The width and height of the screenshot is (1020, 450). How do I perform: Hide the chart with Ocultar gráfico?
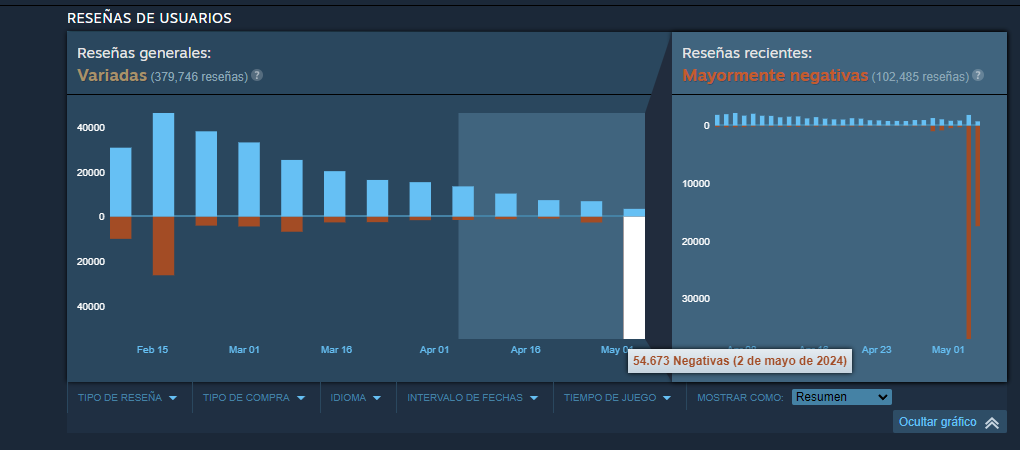[x=949, y=422]
